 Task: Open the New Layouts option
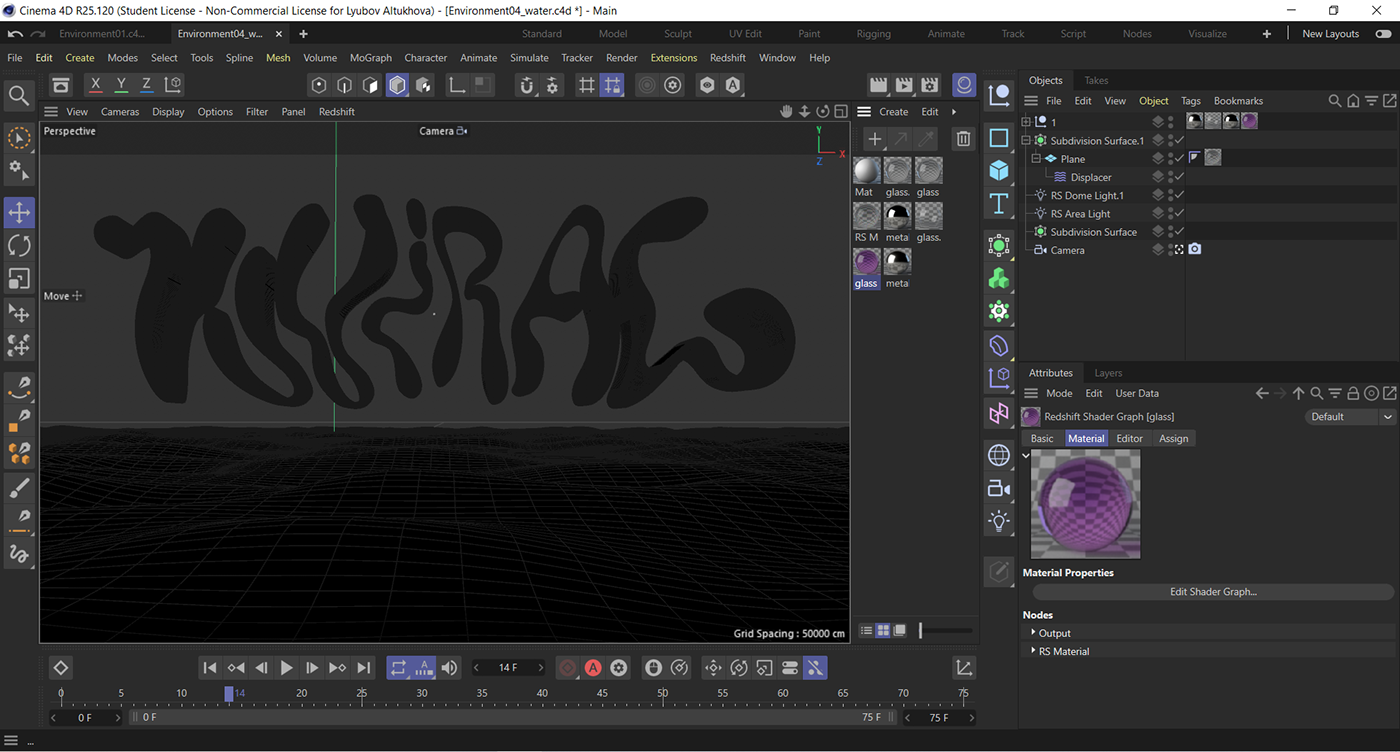[1330, 34]
